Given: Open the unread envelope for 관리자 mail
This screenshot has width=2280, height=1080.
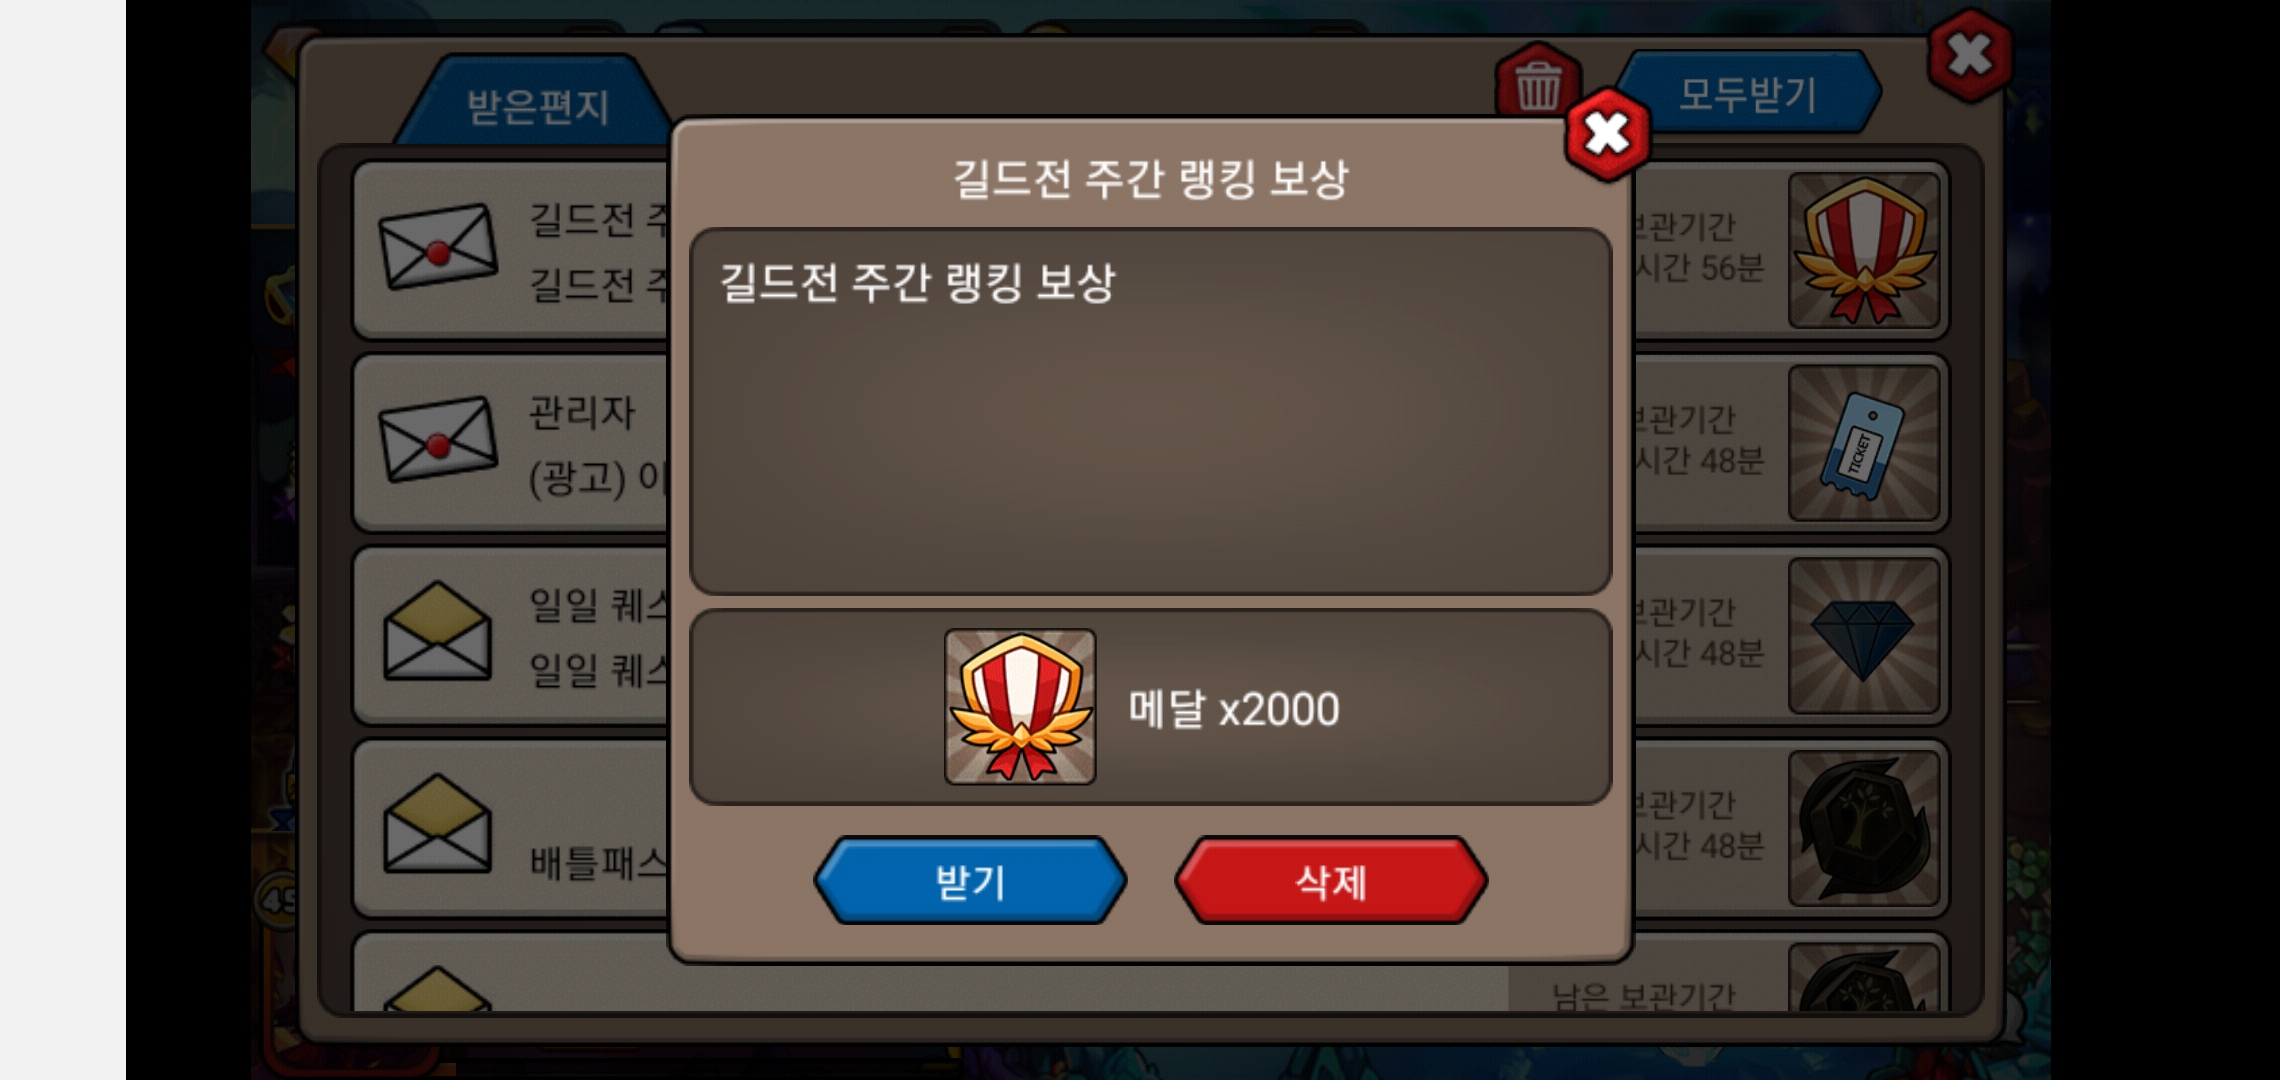Looking at the screenshot, I should (x=438, y=439).
